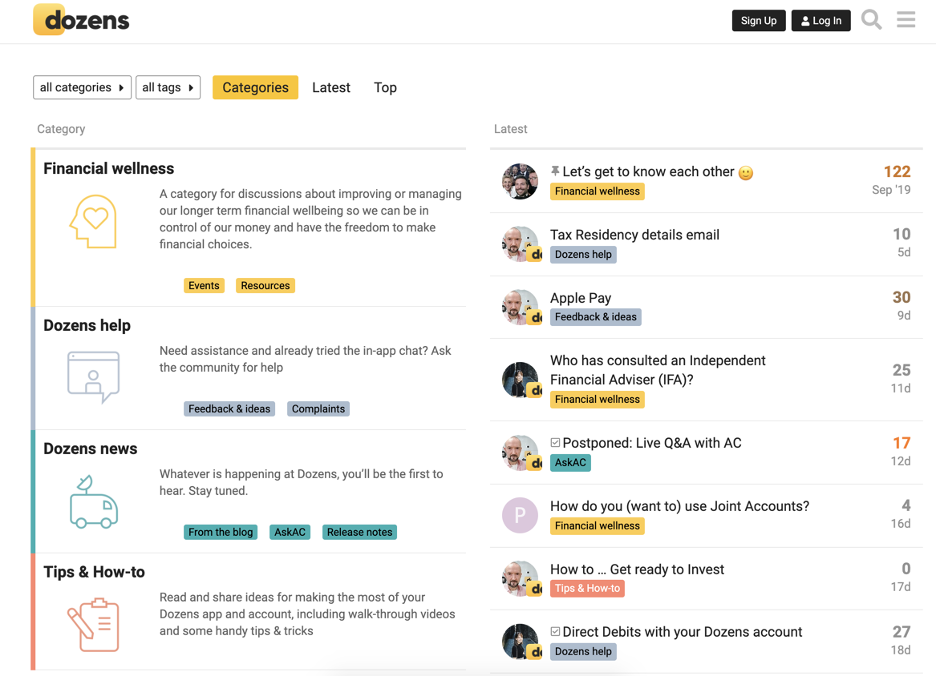Open topic Postponed: Live Q&A with AC
Image resolution: width=936 pixels, height=676 pixels.
coord(652,443)
